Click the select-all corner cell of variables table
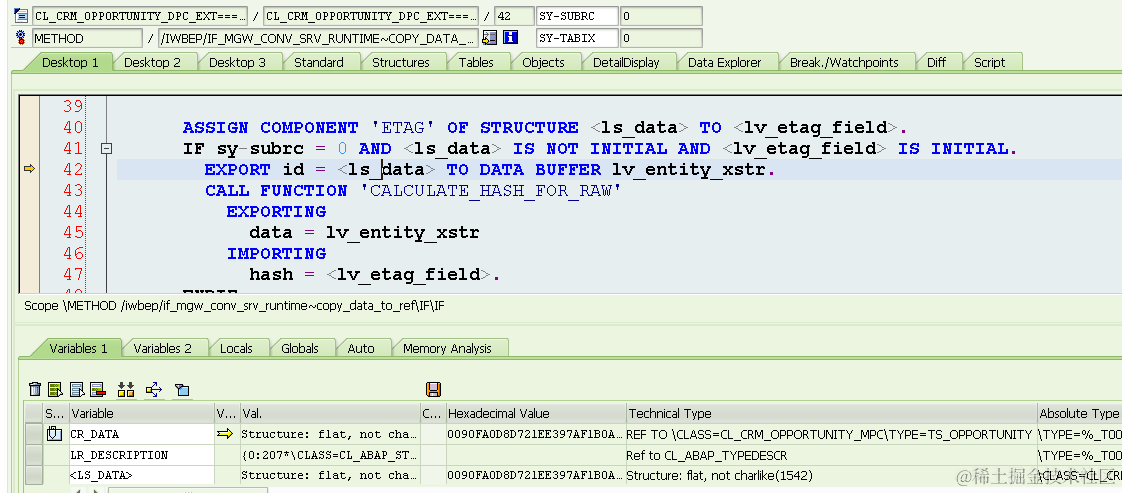 pos(34,413)
